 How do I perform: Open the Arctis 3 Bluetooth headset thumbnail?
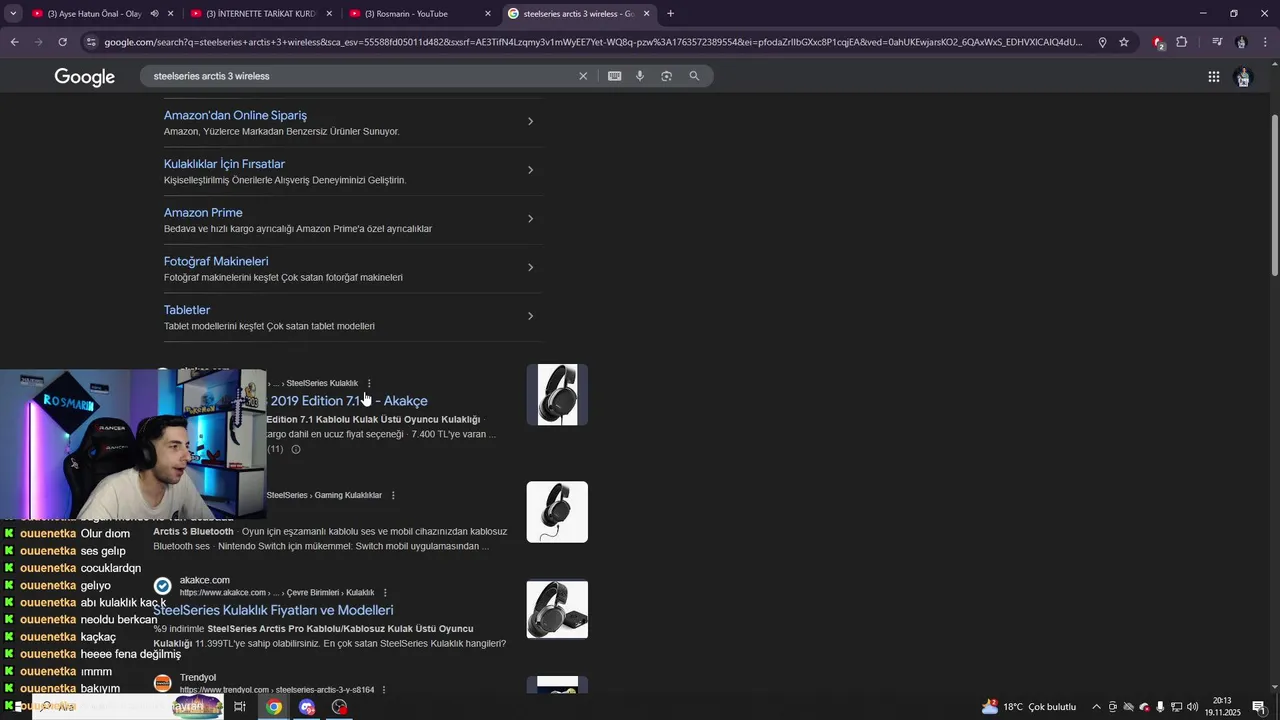coord(557,512)
